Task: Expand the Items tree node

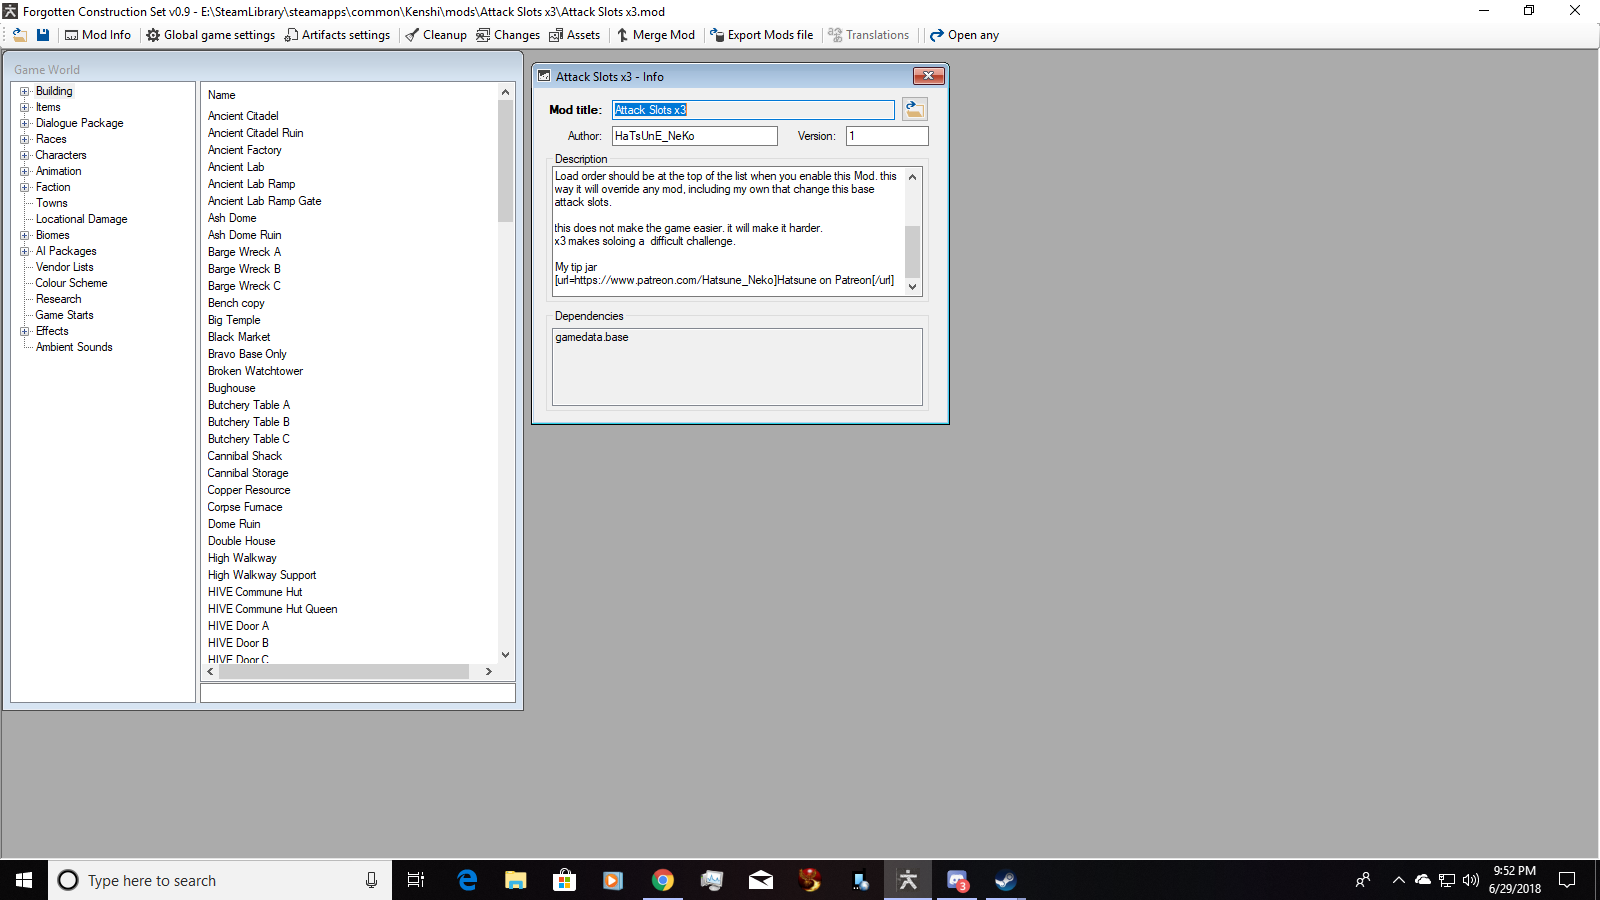Action: click(x=25, y=107)
